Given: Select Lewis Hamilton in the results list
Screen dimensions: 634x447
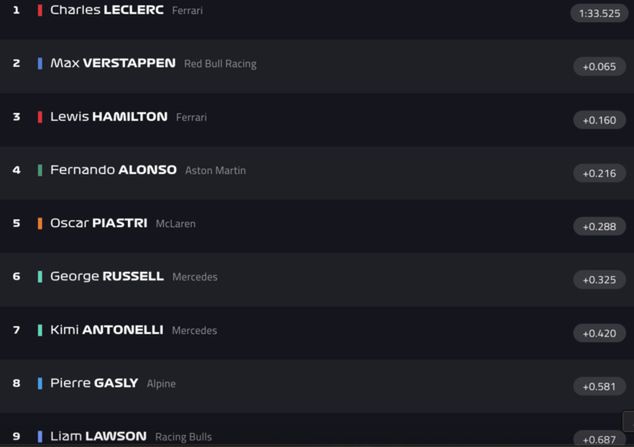Looking at the screenshot, I should click(108, 117).
